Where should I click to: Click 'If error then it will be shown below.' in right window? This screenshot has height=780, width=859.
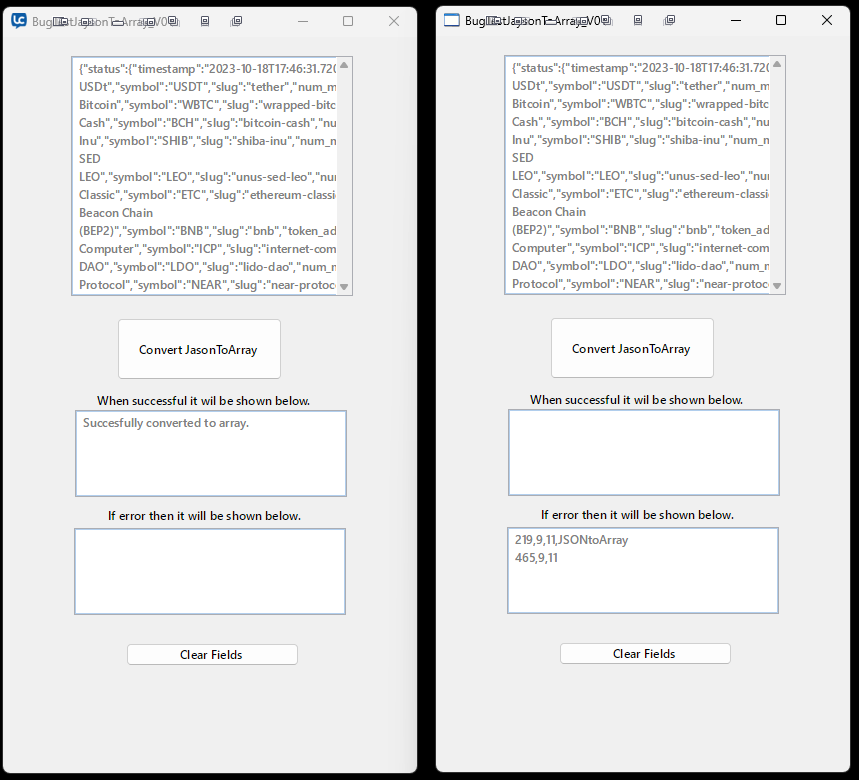tap(637, 515)
